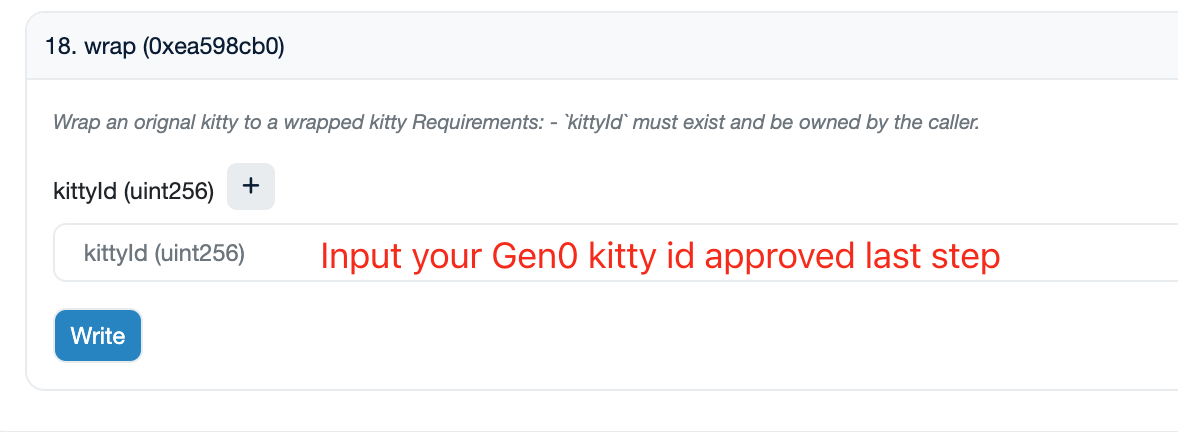Click the number 18 in wrap header
This screenshot has height=432, width=1178.
[55, 47]
